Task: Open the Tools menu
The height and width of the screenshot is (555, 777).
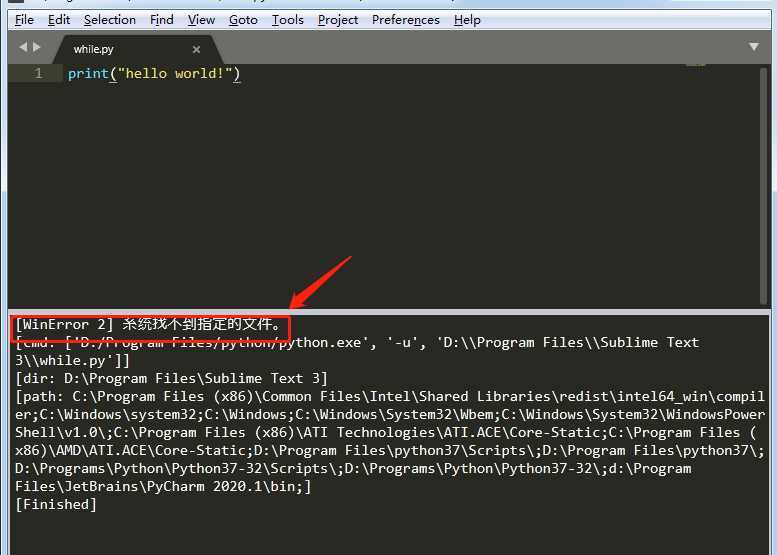Action: (288, 20)
